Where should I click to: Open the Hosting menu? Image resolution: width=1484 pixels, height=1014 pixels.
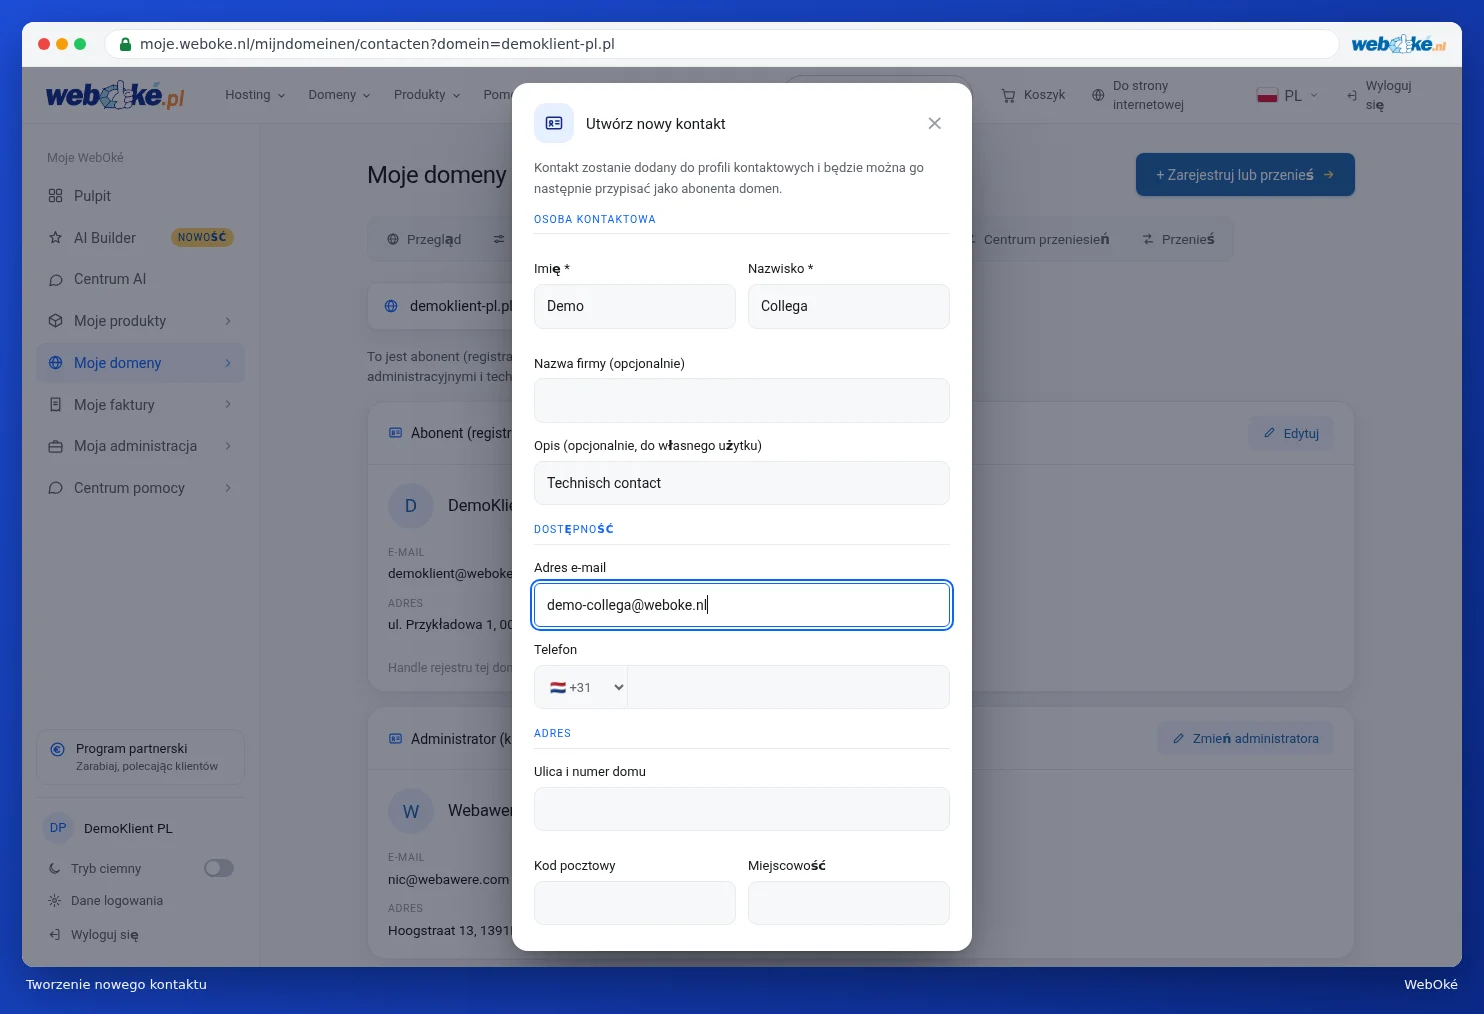point(255,95)
